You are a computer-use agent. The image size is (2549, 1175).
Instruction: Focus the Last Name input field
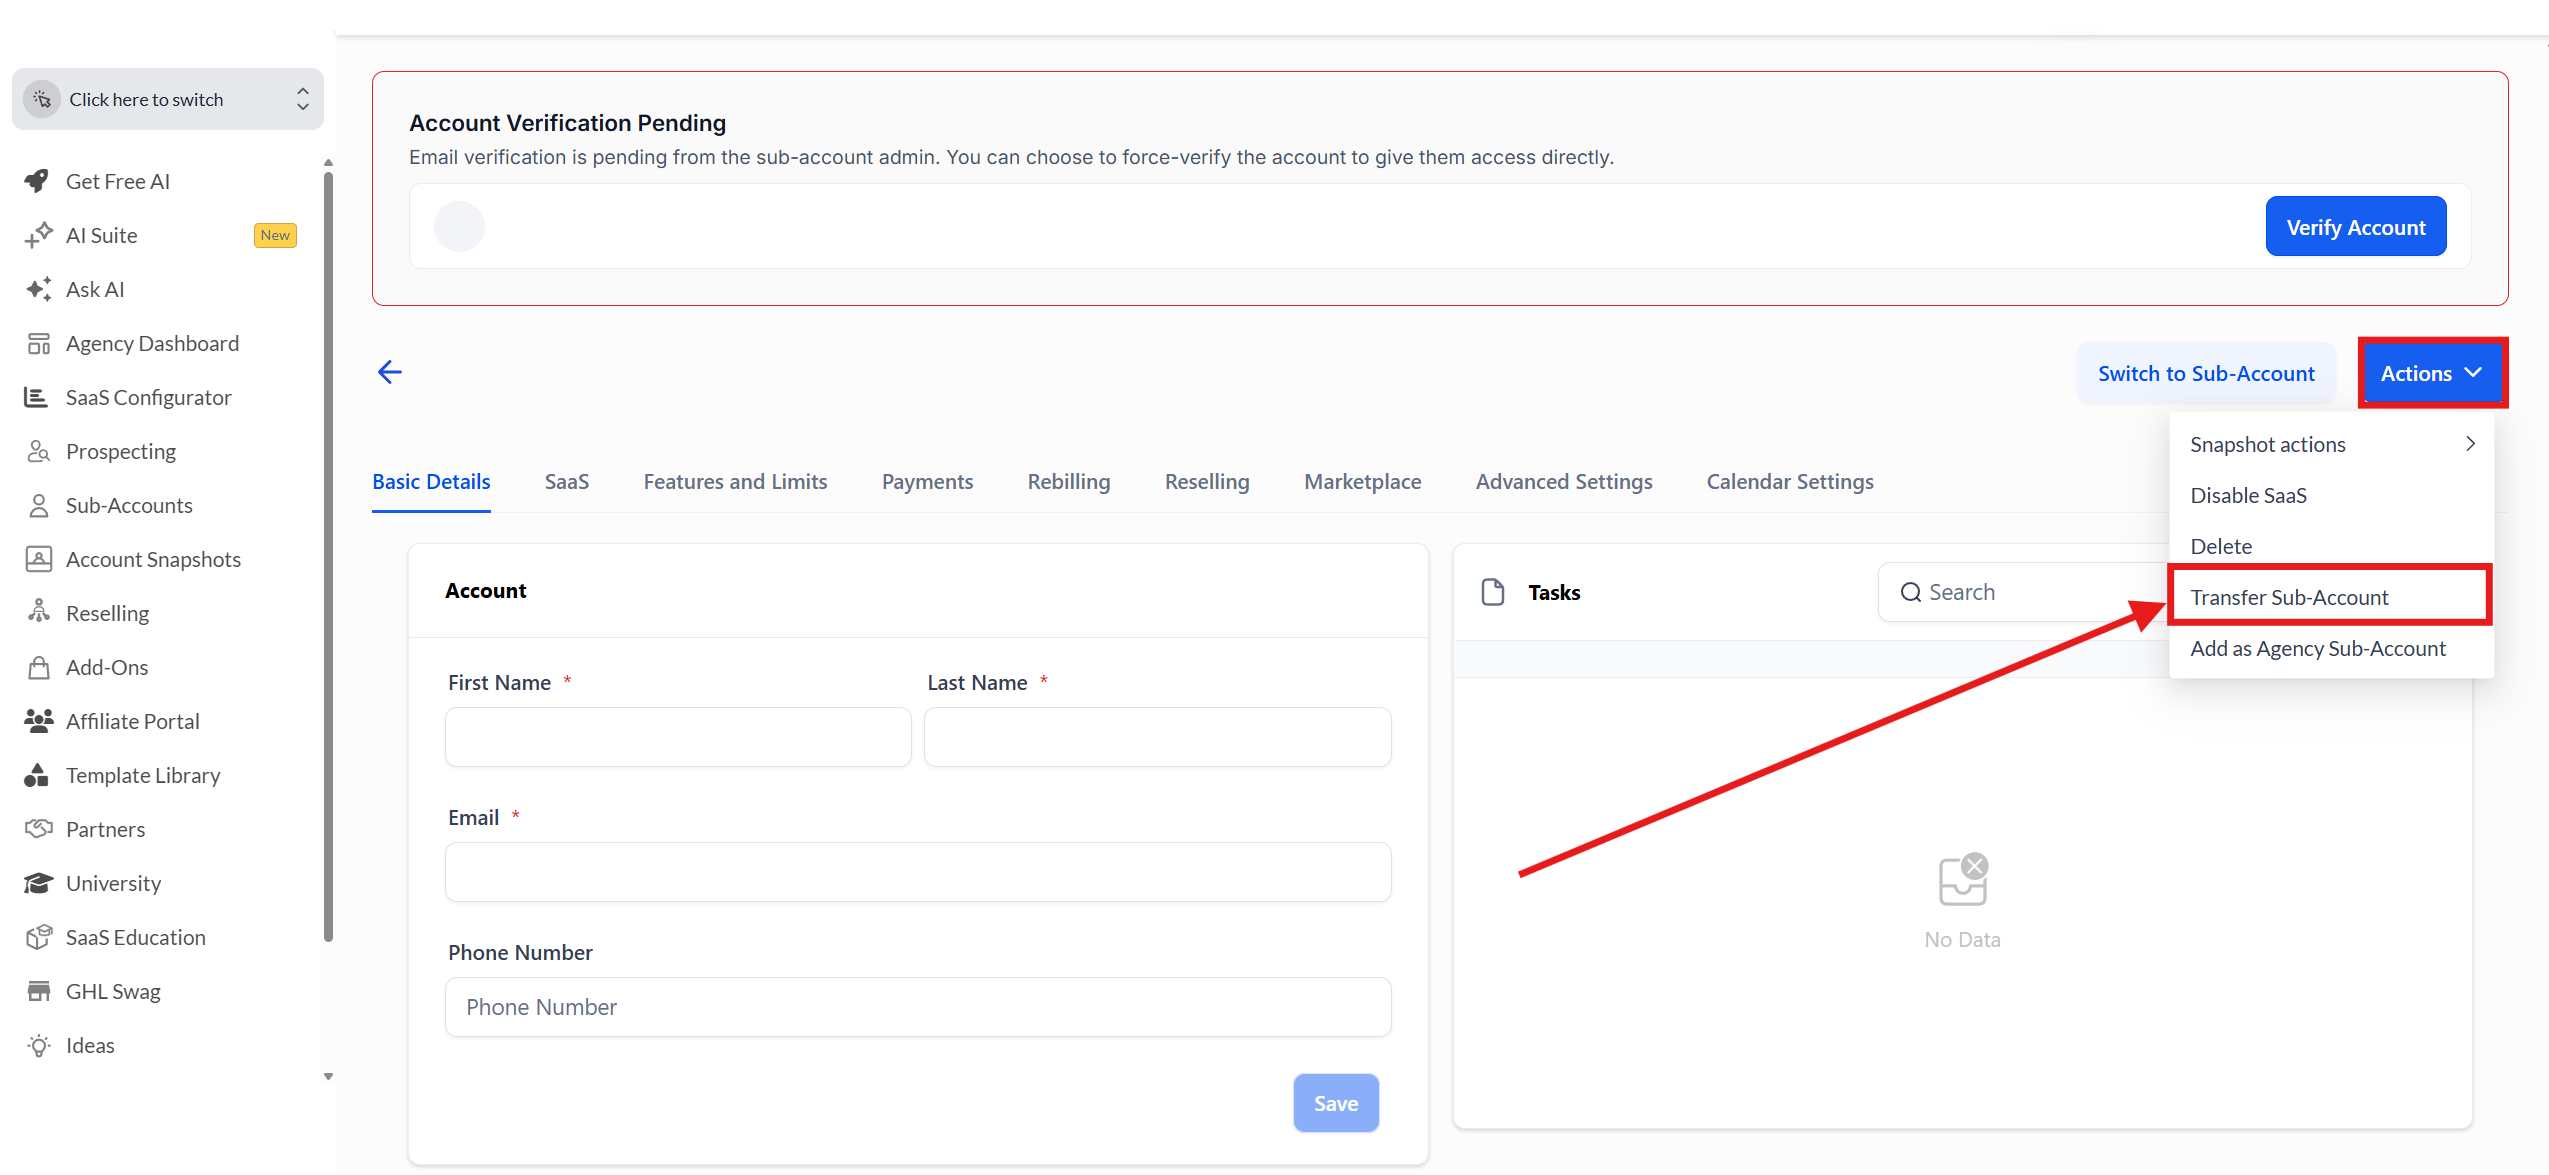(1157, 737)
